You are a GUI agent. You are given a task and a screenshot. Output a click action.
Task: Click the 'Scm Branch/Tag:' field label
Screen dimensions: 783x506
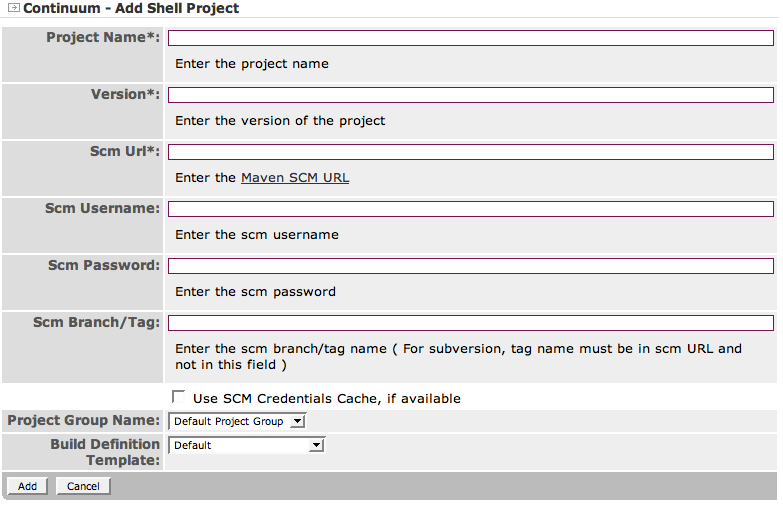point(96,322)
